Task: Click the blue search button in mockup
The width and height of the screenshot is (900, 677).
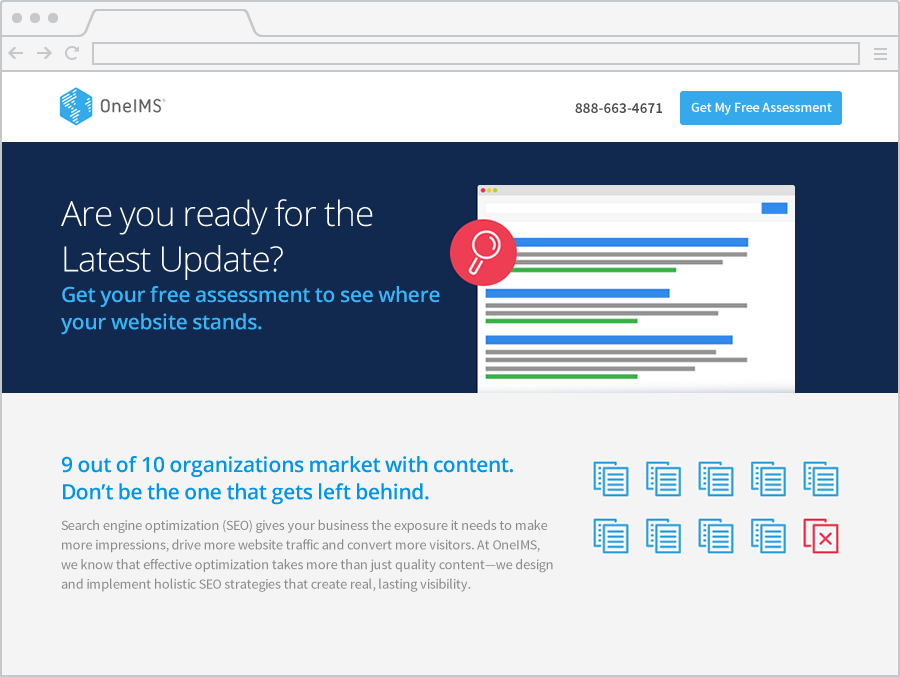Action: point(774,208)
